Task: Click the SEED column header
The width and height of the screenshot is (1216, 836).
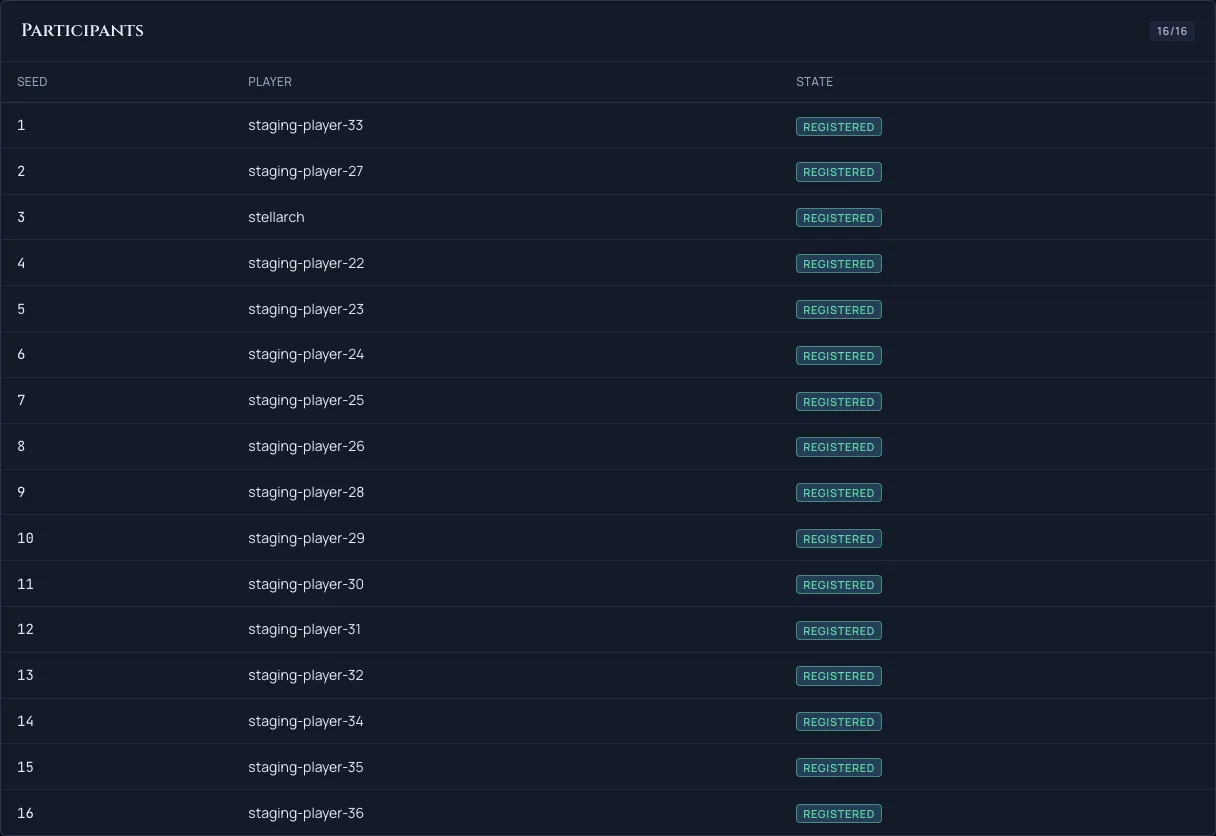Action: (32, 82)
